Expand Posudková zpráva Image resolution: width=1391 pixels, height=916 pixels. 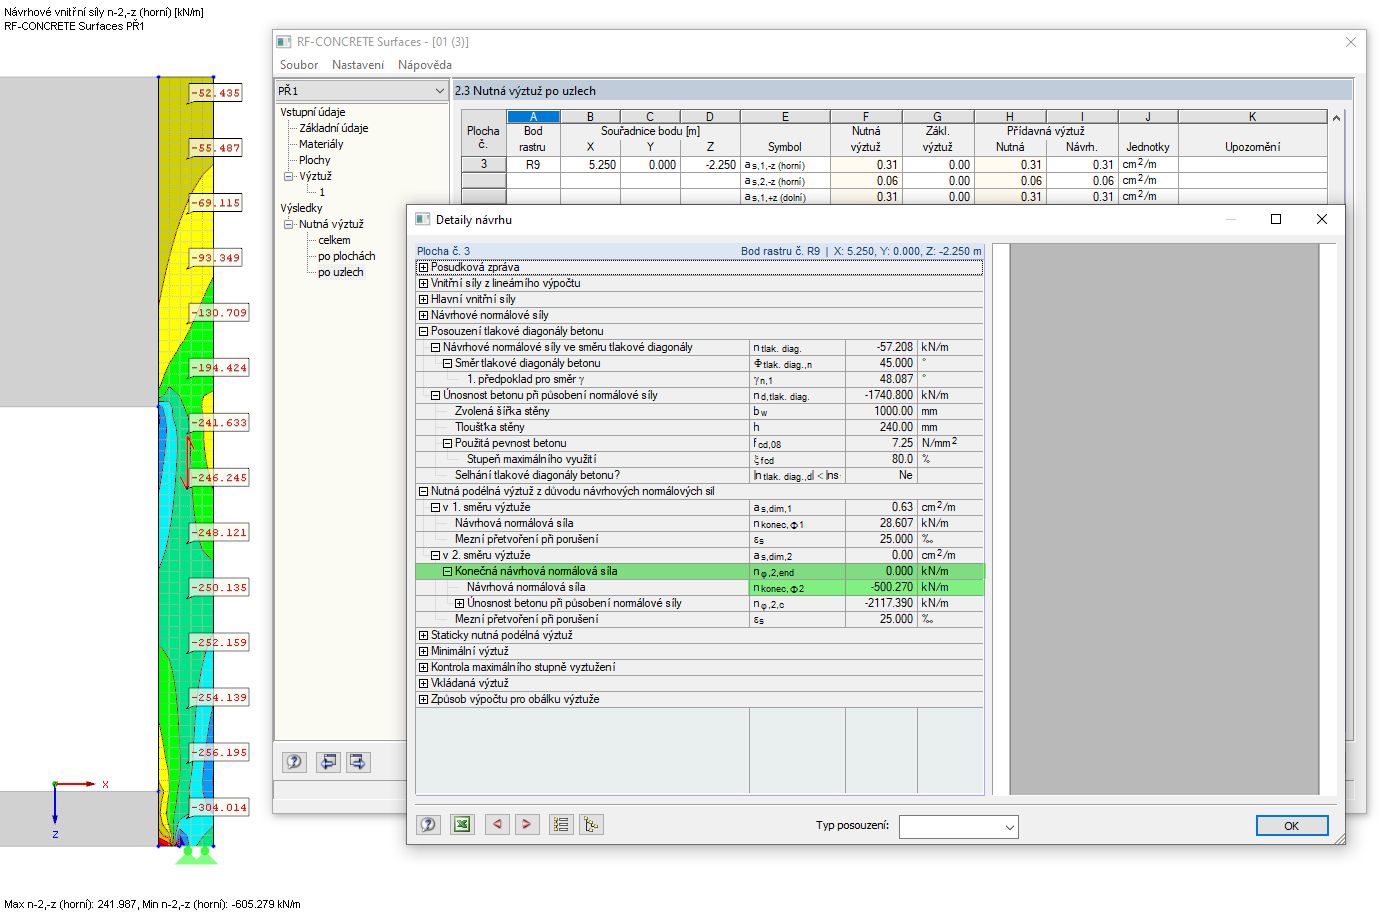pos(423,267)
